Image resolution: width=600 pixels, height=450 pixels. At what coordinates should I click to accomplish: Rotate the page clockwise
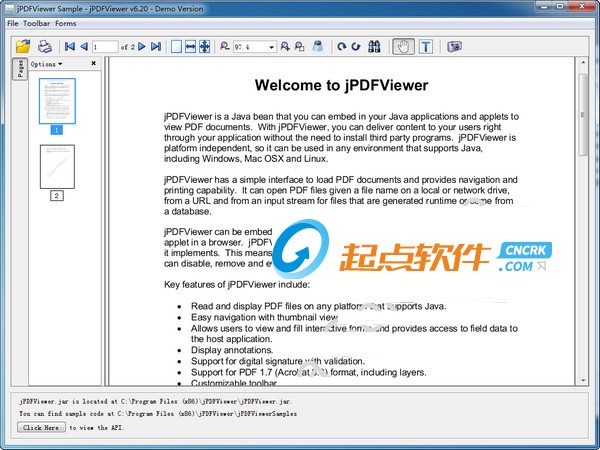coord(342,47)
